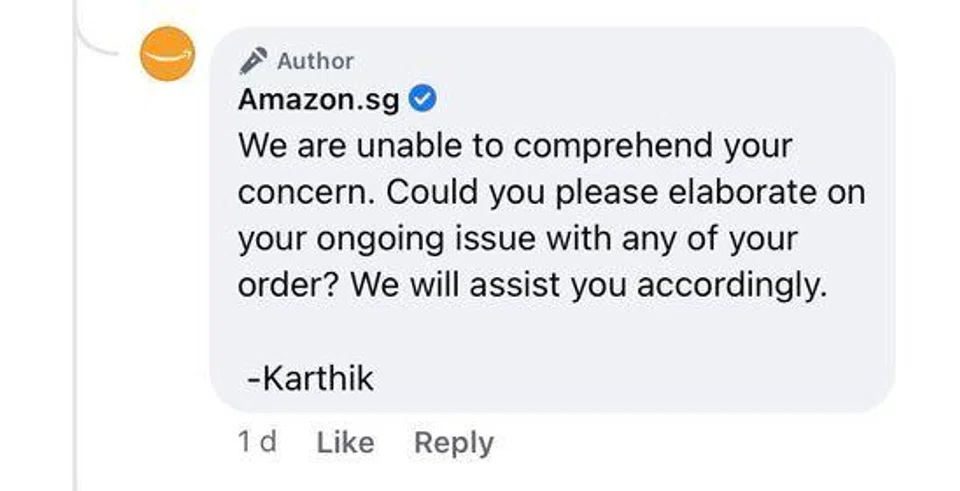The width and height of the screenshot is (960, 491).
Task: Click the word assist in comment
Action: tap(516, 285)
